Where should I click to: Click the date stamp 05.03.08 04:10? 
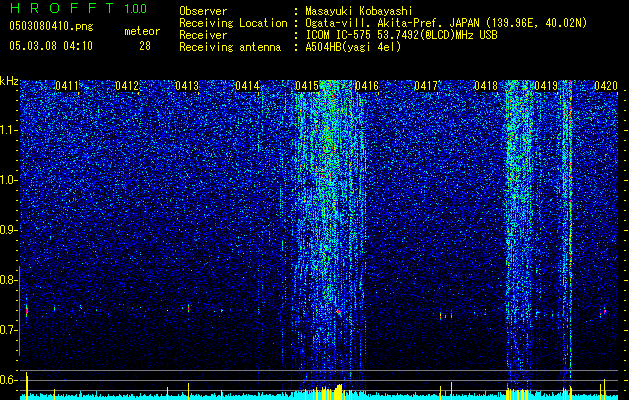point(51,45)
